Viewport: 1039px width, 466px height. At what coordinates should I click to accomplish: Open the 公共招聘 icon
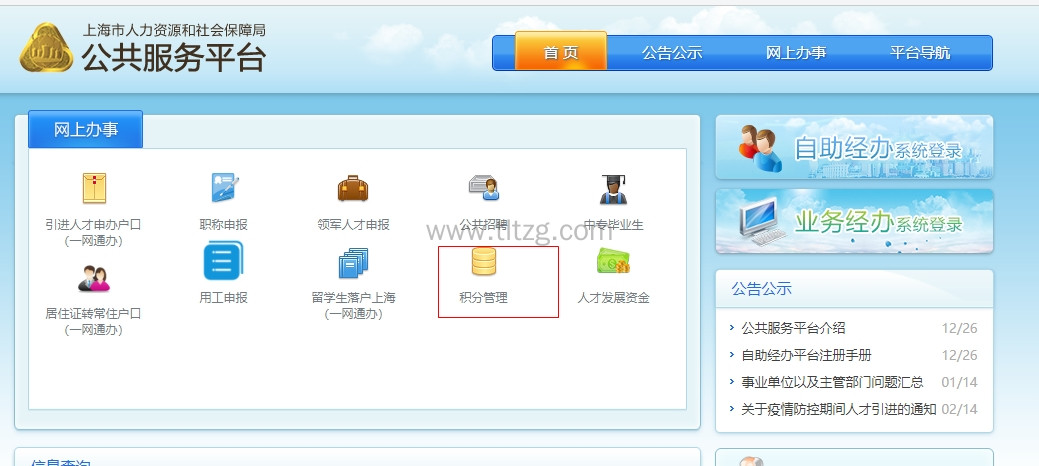pos(483,188)
